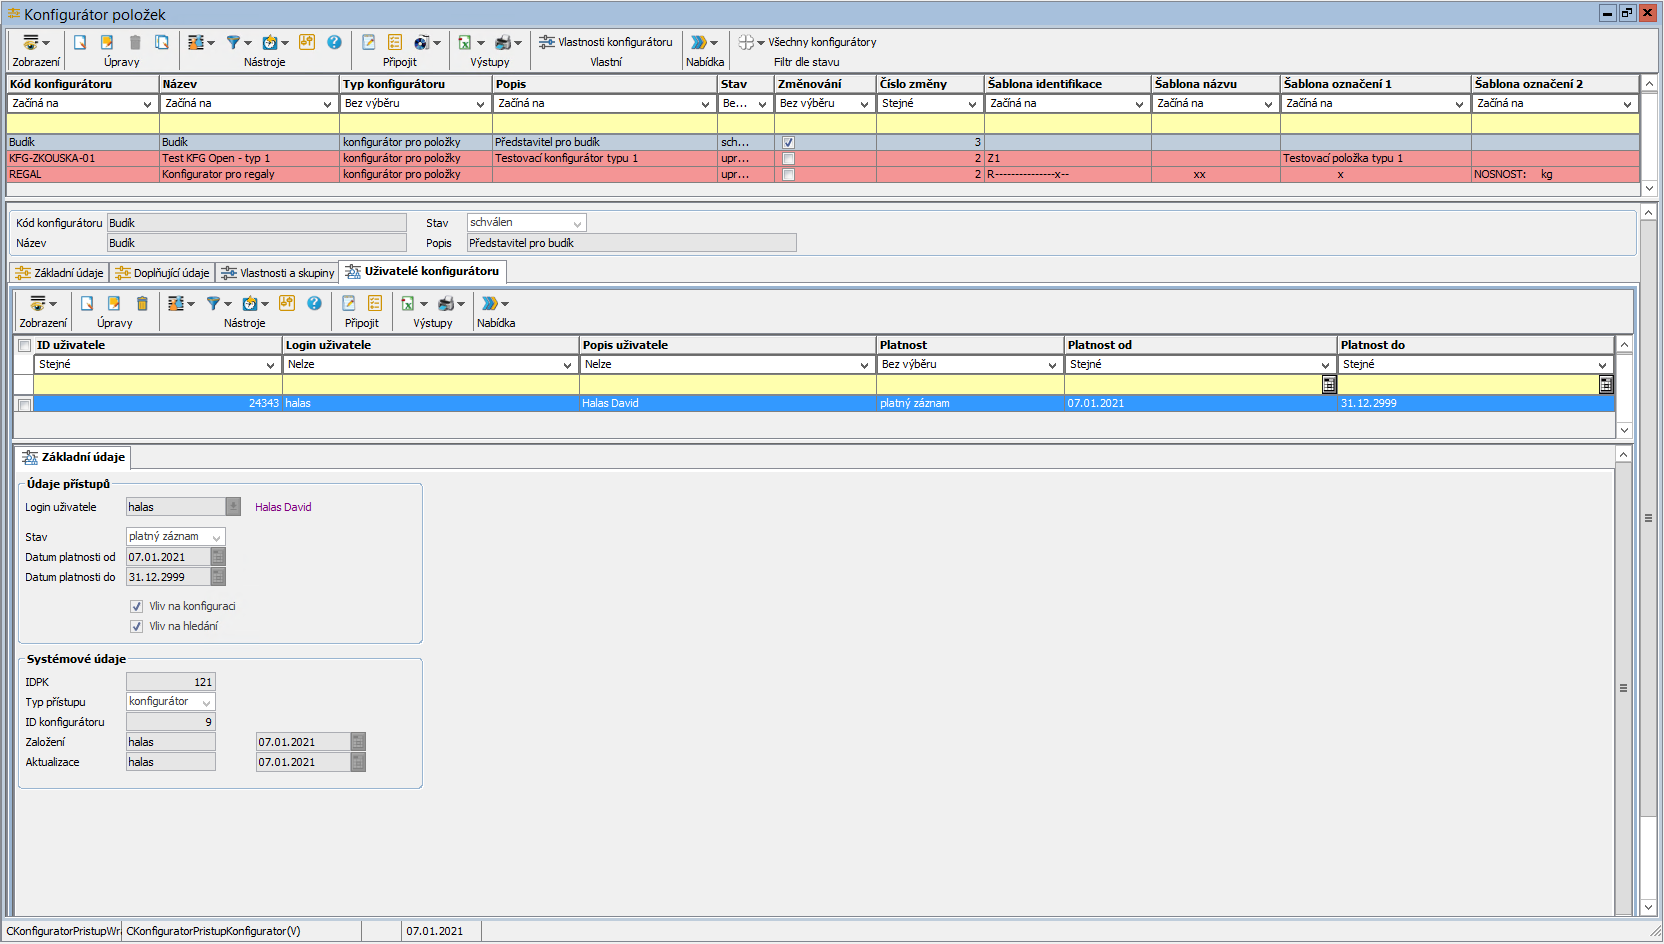
Task: Click the Všechny konfigurátory filter button
Action: pos(812,42)
